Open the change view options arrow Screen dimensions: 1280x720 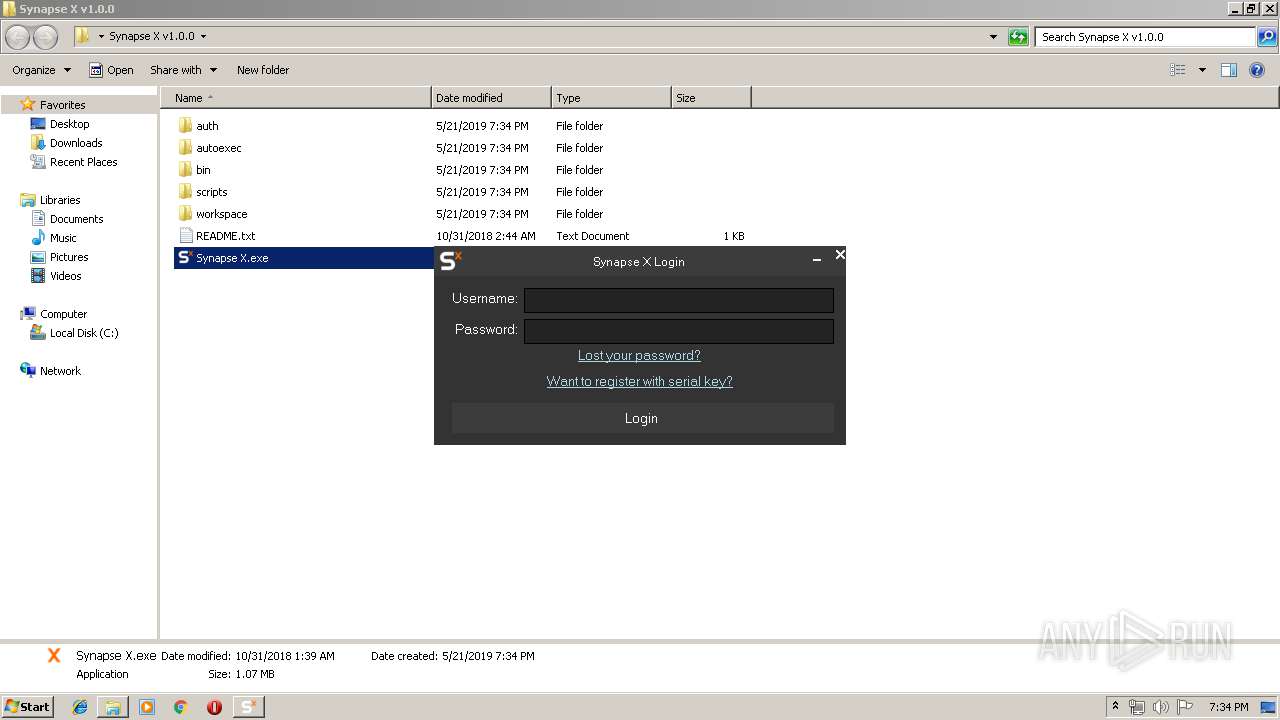[1202, 70]
